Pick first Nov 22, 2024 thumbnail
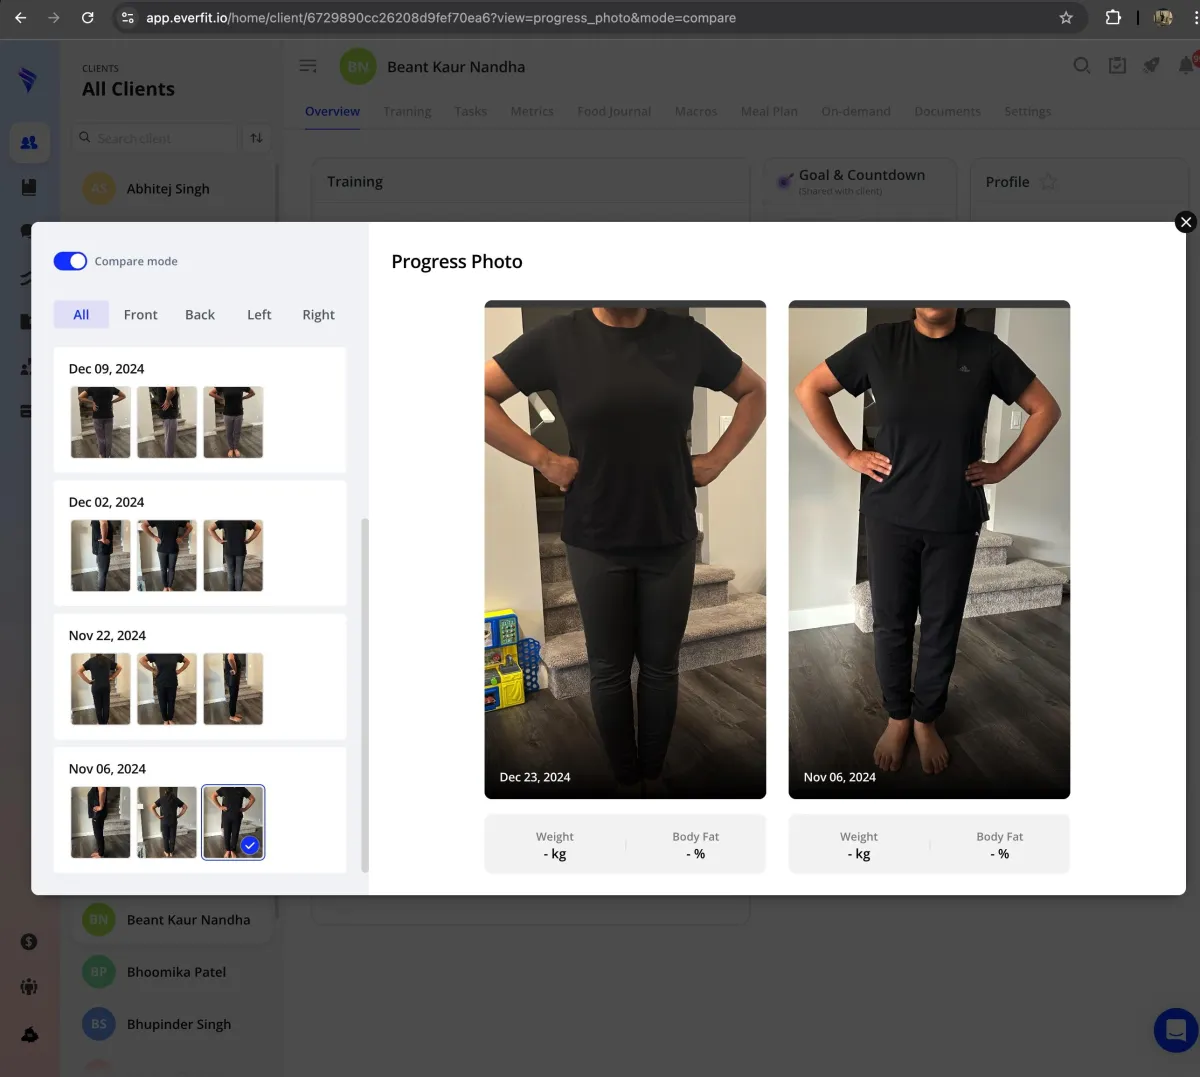The width and height of the screenshot is (1200, 1077). (x=101, y=689)
